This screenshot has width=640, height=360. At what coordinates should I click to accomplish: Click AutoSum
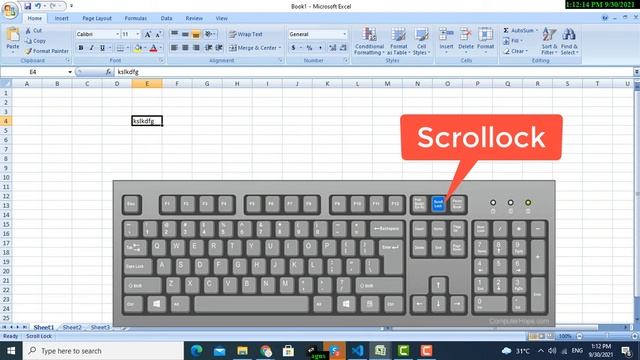coord(519,31)
